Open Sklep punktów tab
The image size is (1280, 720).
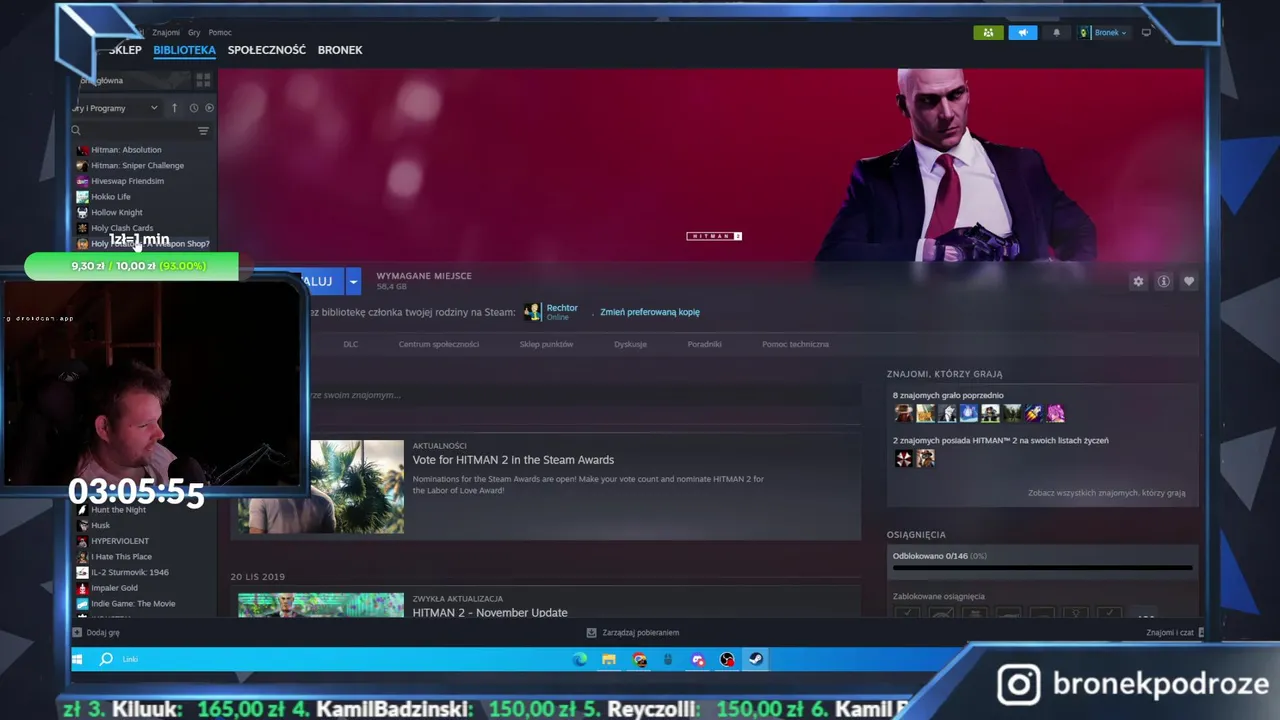point(546,344)
